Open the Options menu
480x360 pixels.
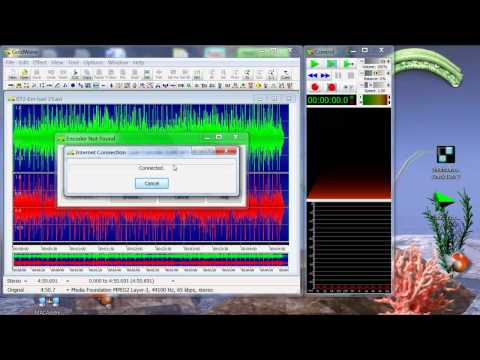(x=93, y=62)
